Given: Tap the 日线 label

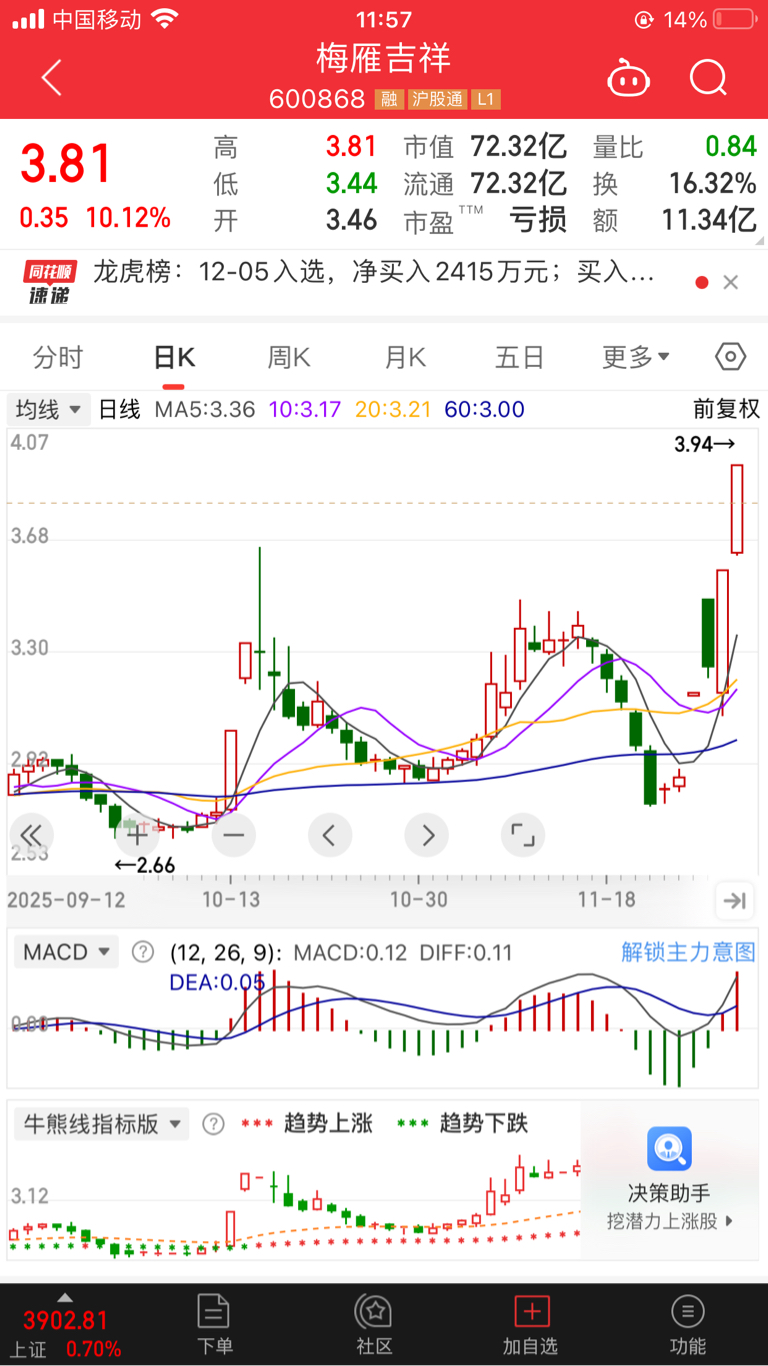Looking at the screenshot, I should tap(119, 409).
